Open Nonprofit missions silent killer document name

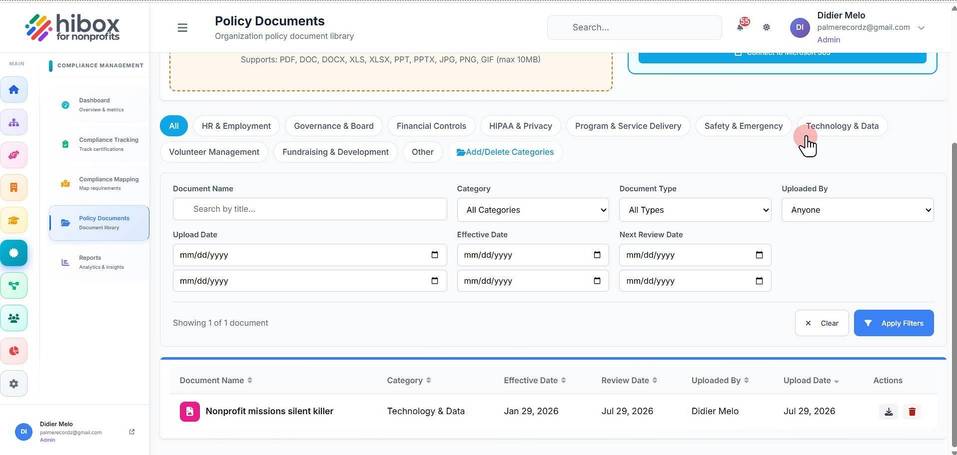pos(269,412)
